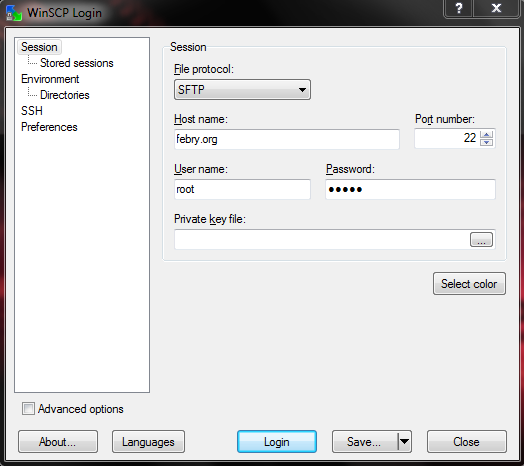
Task: Click the 'Private key file:' label
Action: (x=210, y=219)
